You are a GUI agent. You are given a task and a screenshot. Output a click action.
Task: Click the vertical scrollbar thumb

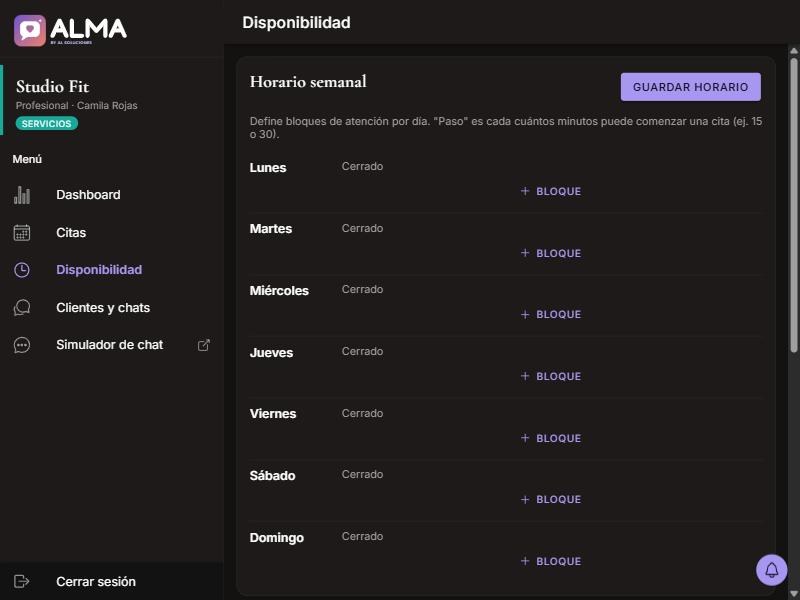pyautogui.click(x=794, y=204)
